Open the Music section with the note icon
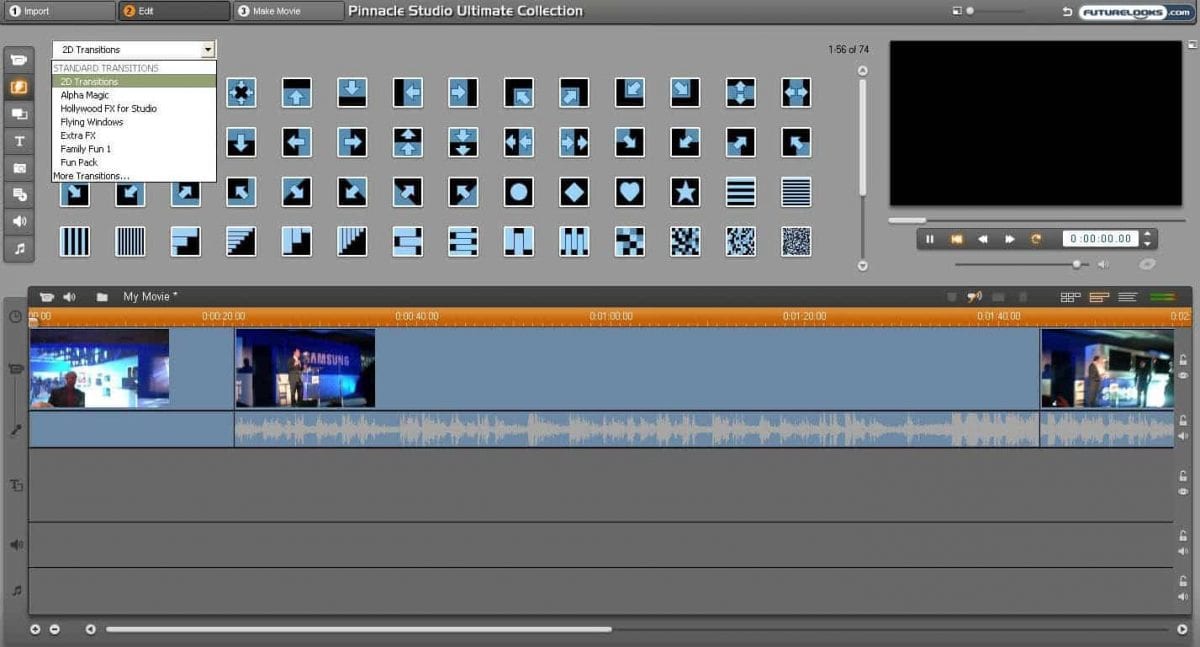The height and width of the screenshot is (647, 1200). (18, 249)
